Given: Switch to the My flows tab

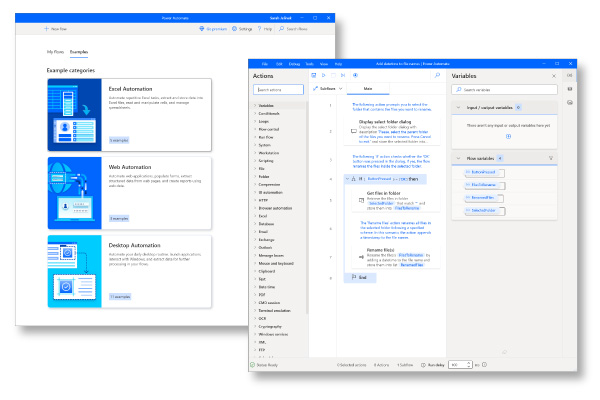Looking at the screenshot, I should pos(55,52).
